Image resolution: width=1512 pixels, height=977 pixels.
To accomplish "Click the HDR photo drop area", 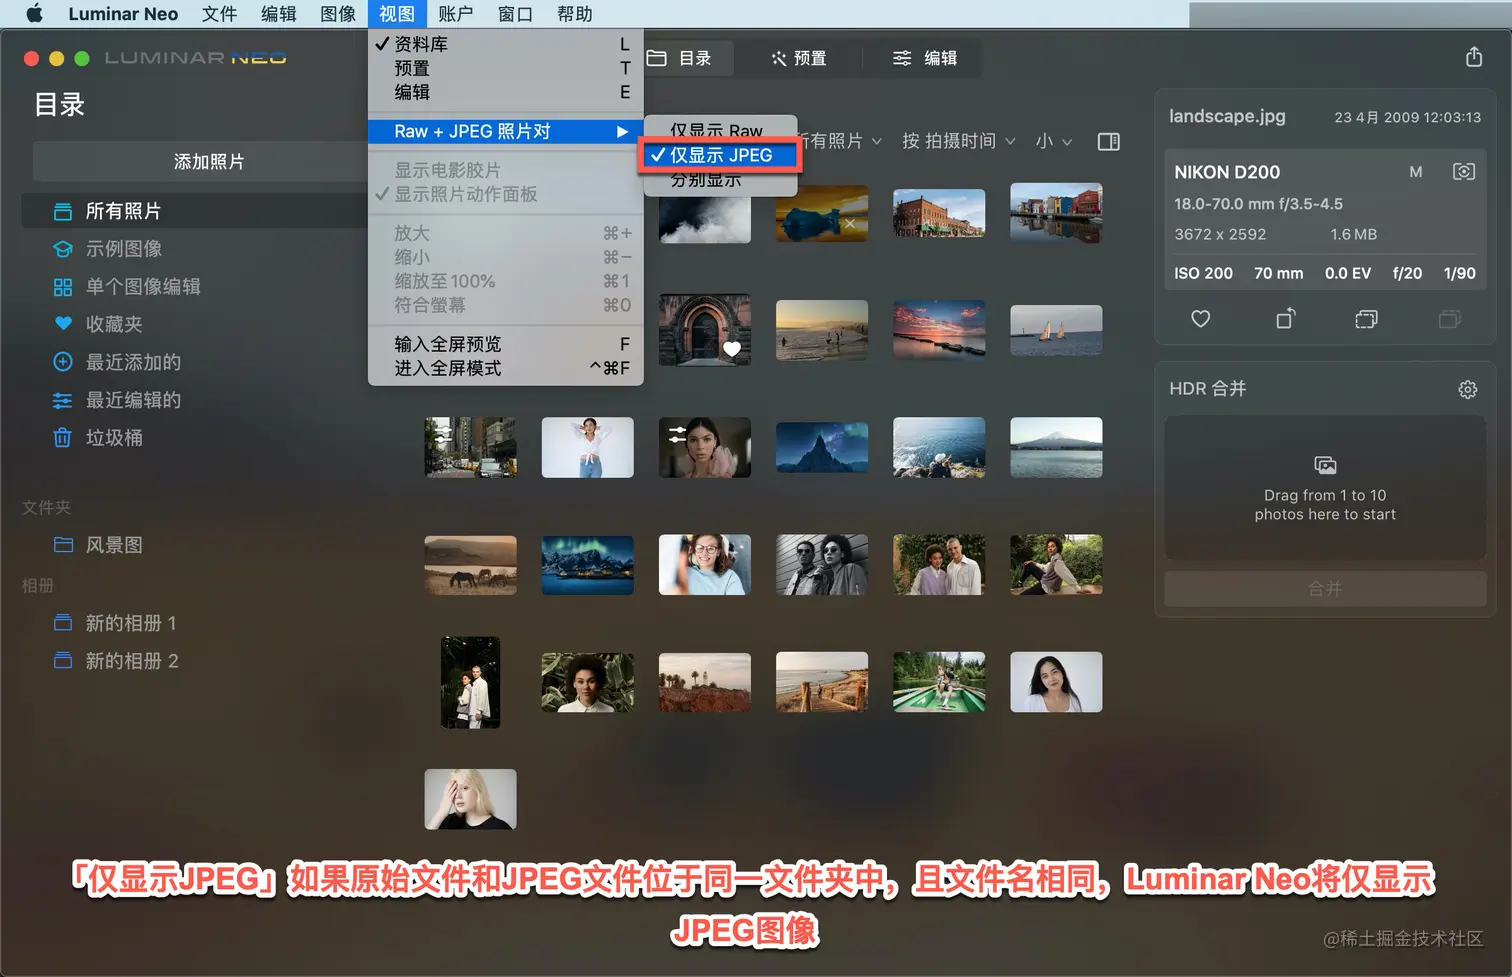I will coord(1325,488).
